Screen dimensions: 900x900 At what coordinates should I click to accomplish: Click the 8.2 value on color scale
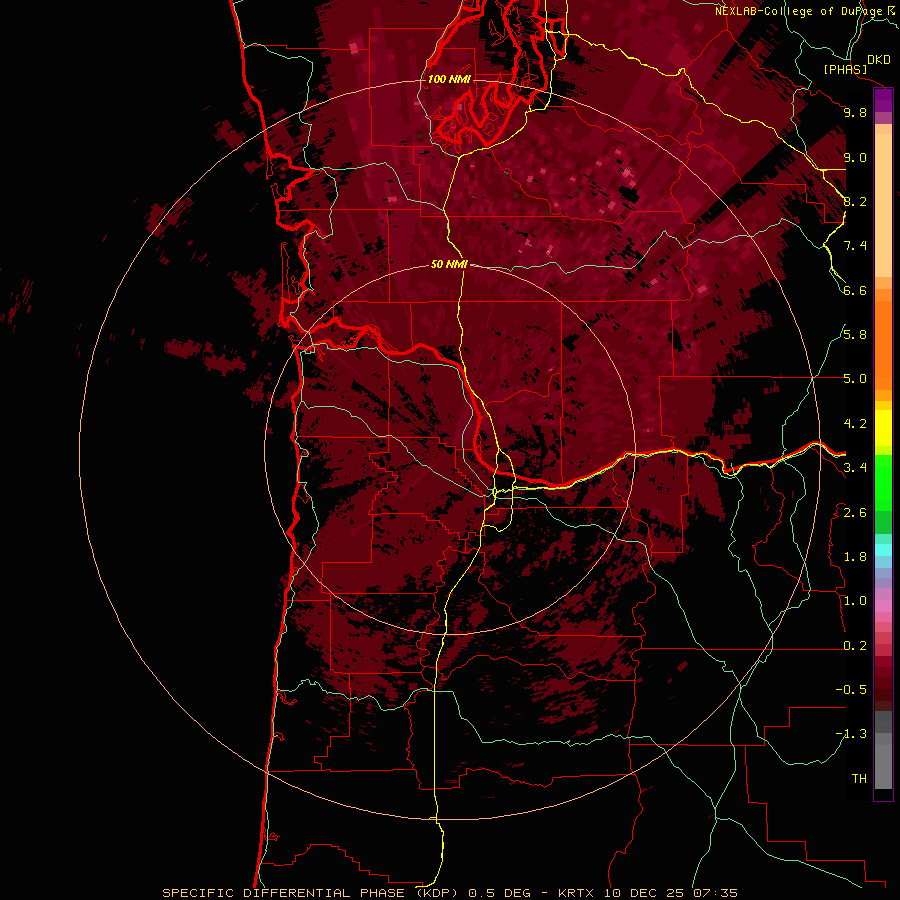click(x=855, y=201)
